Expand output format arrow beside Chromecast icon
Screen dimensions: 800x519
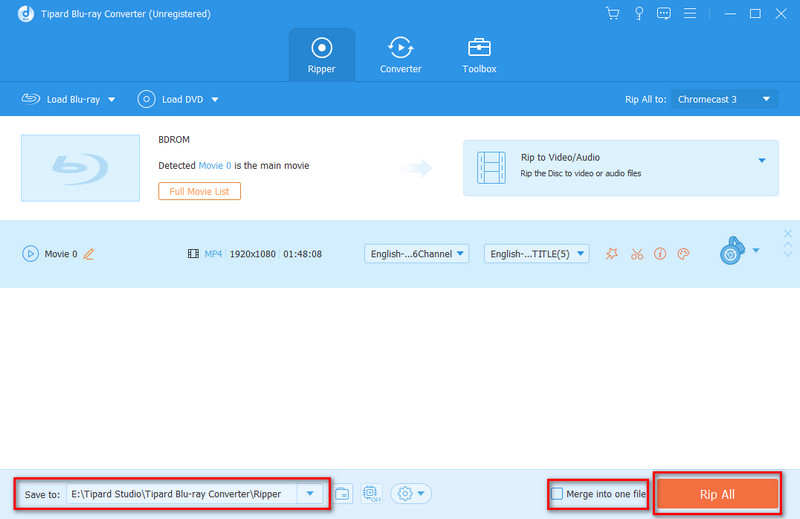756,250
